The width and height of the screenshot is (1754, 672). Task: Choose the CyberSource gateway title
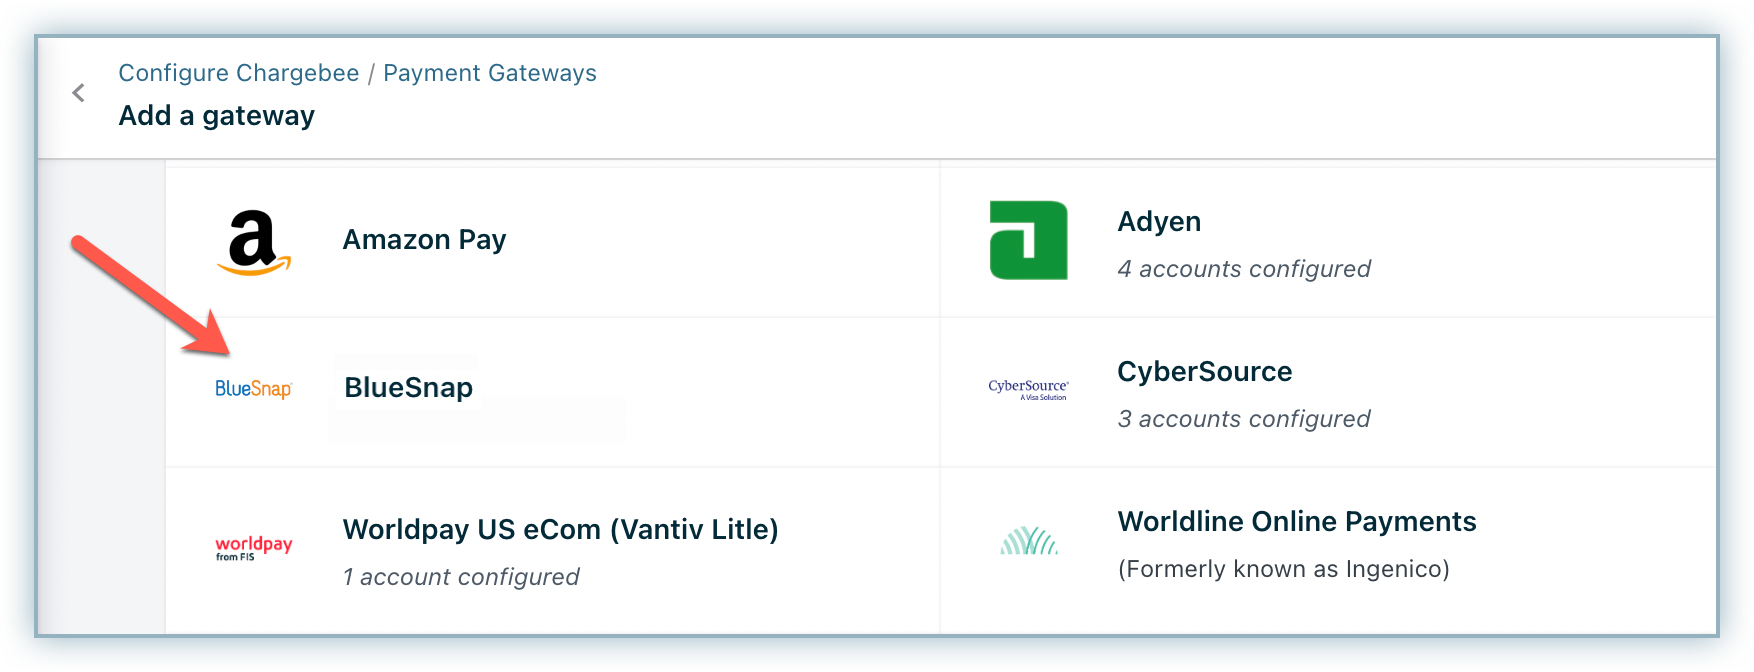1204,372
